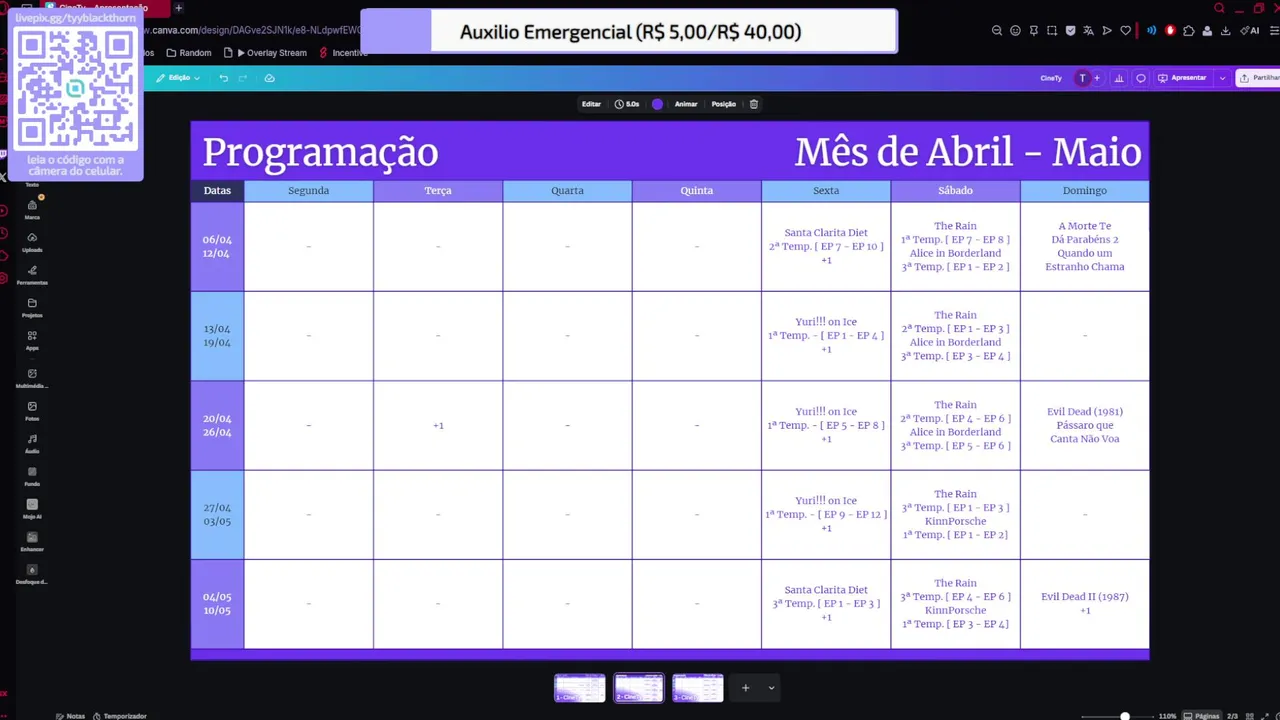Click the CineTy project name

(x=1051, y=78)
